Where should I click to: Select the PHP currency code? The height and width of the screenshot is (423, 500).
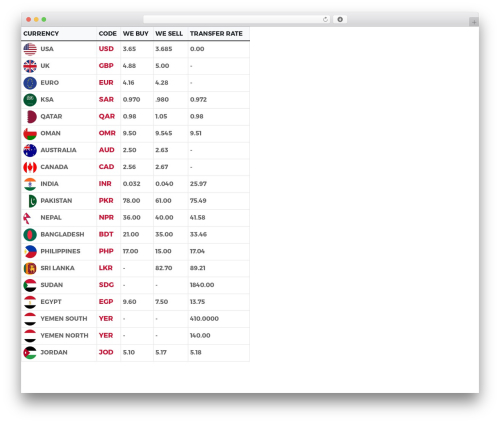click(x=106, y=251)
